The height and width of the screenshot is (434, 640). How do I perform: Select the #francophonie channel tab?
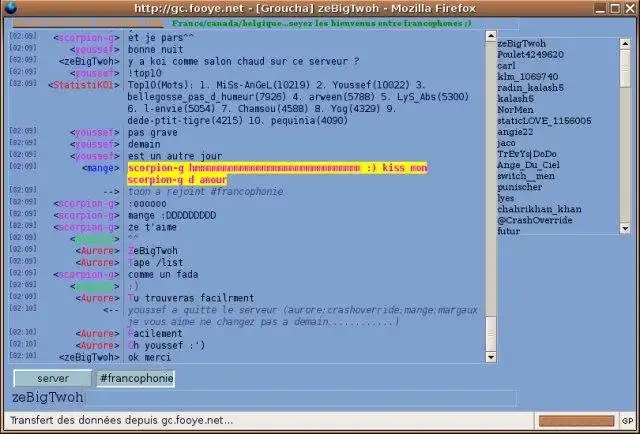click(x=136, y=378)
